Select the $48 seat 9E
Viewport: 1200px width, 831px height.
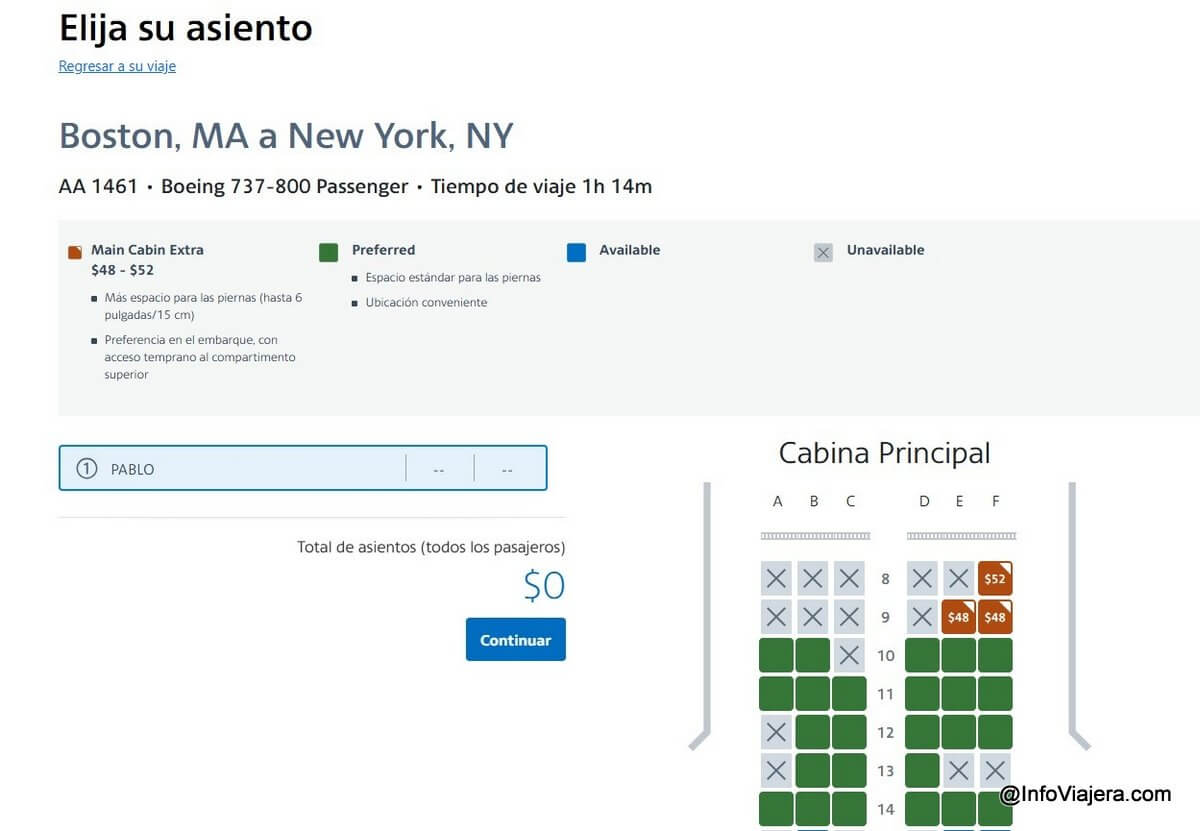point(958,617)
